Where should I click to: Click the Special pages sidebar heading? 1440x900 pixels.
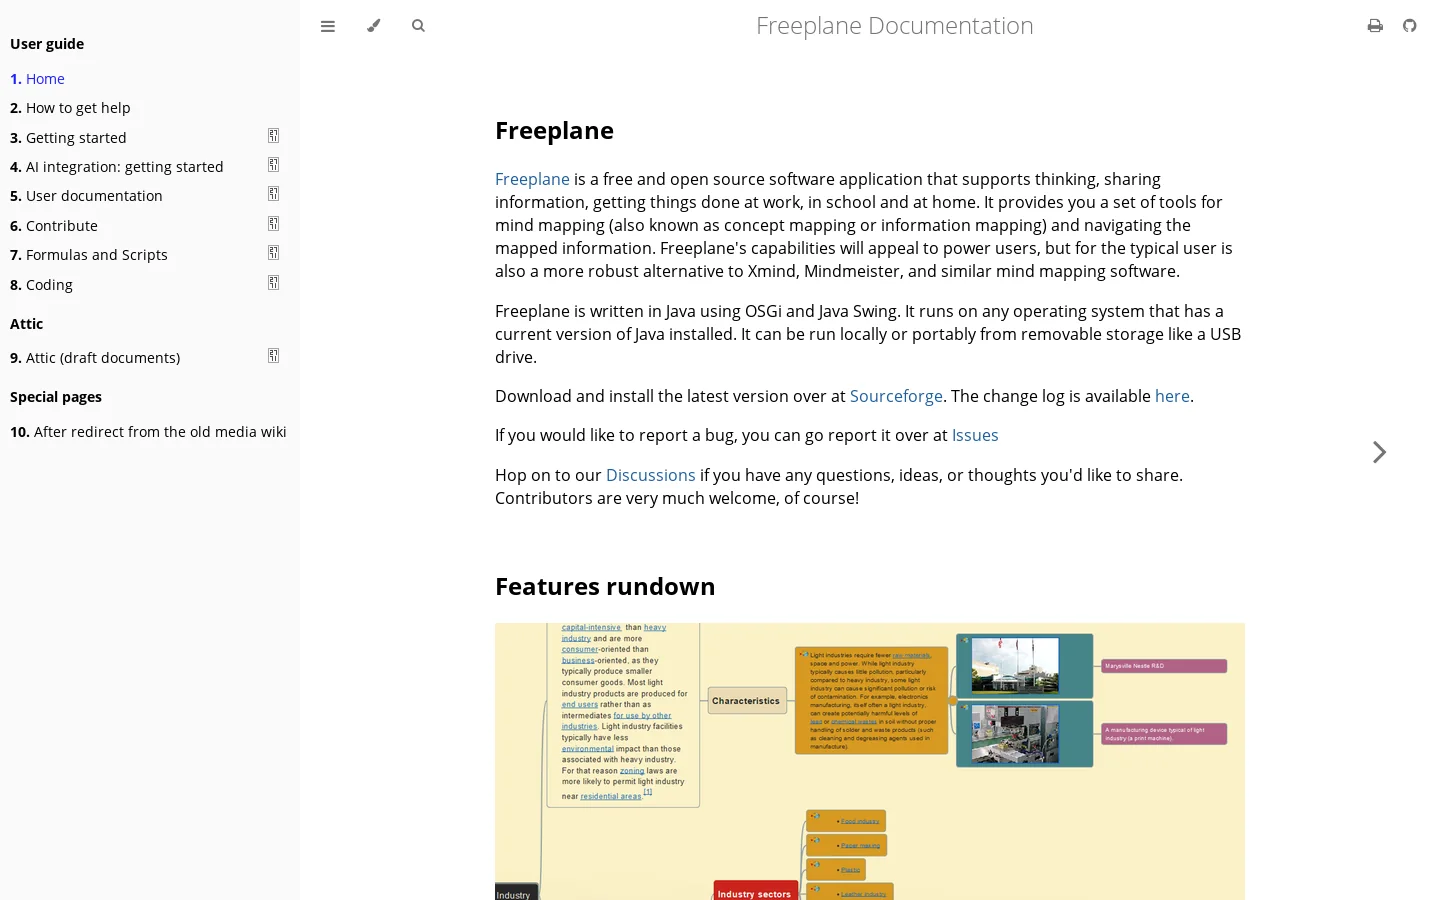click(56, 397)
